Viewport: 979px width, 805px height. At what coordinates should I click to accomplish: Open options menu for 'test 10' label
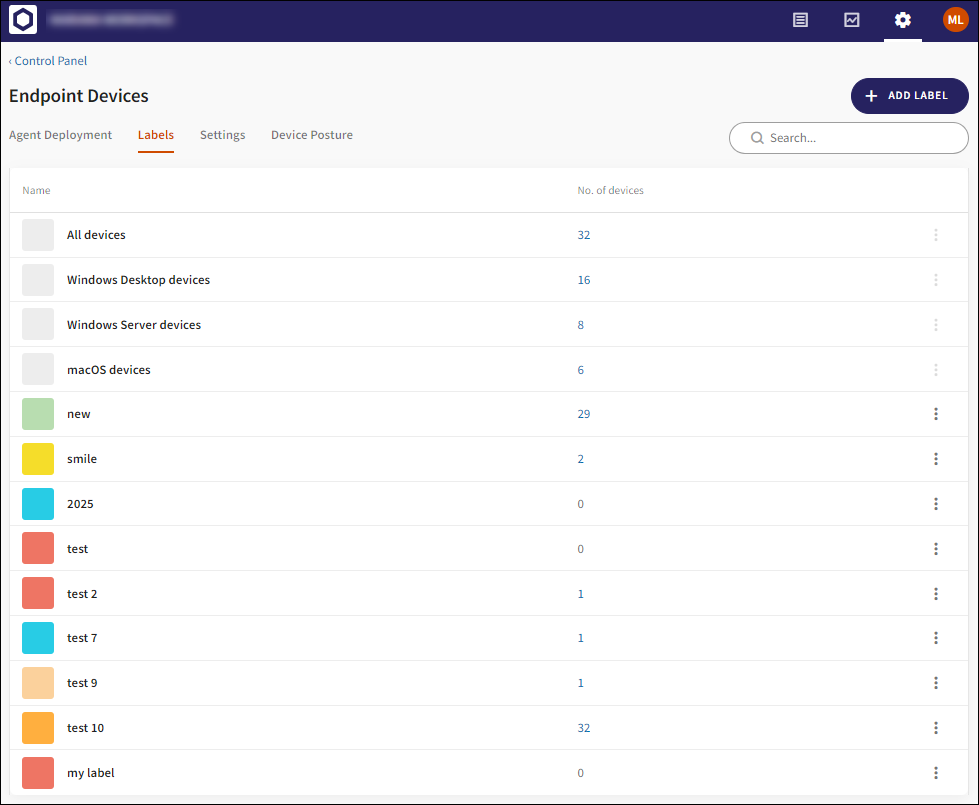coord(936,728)
